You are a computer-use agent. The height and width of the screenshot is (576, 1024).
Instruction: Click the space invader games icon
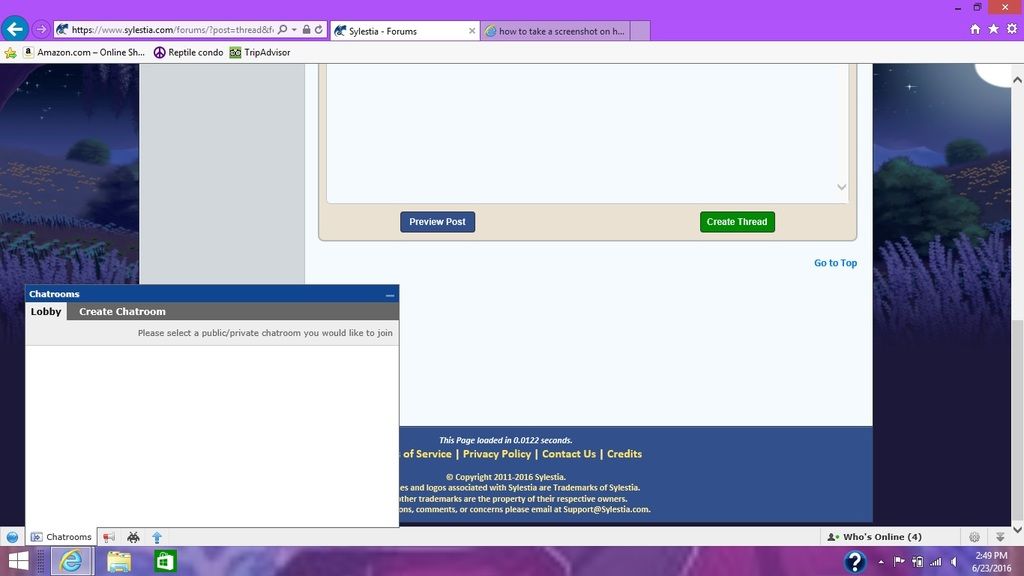click(x=133, y=537)
